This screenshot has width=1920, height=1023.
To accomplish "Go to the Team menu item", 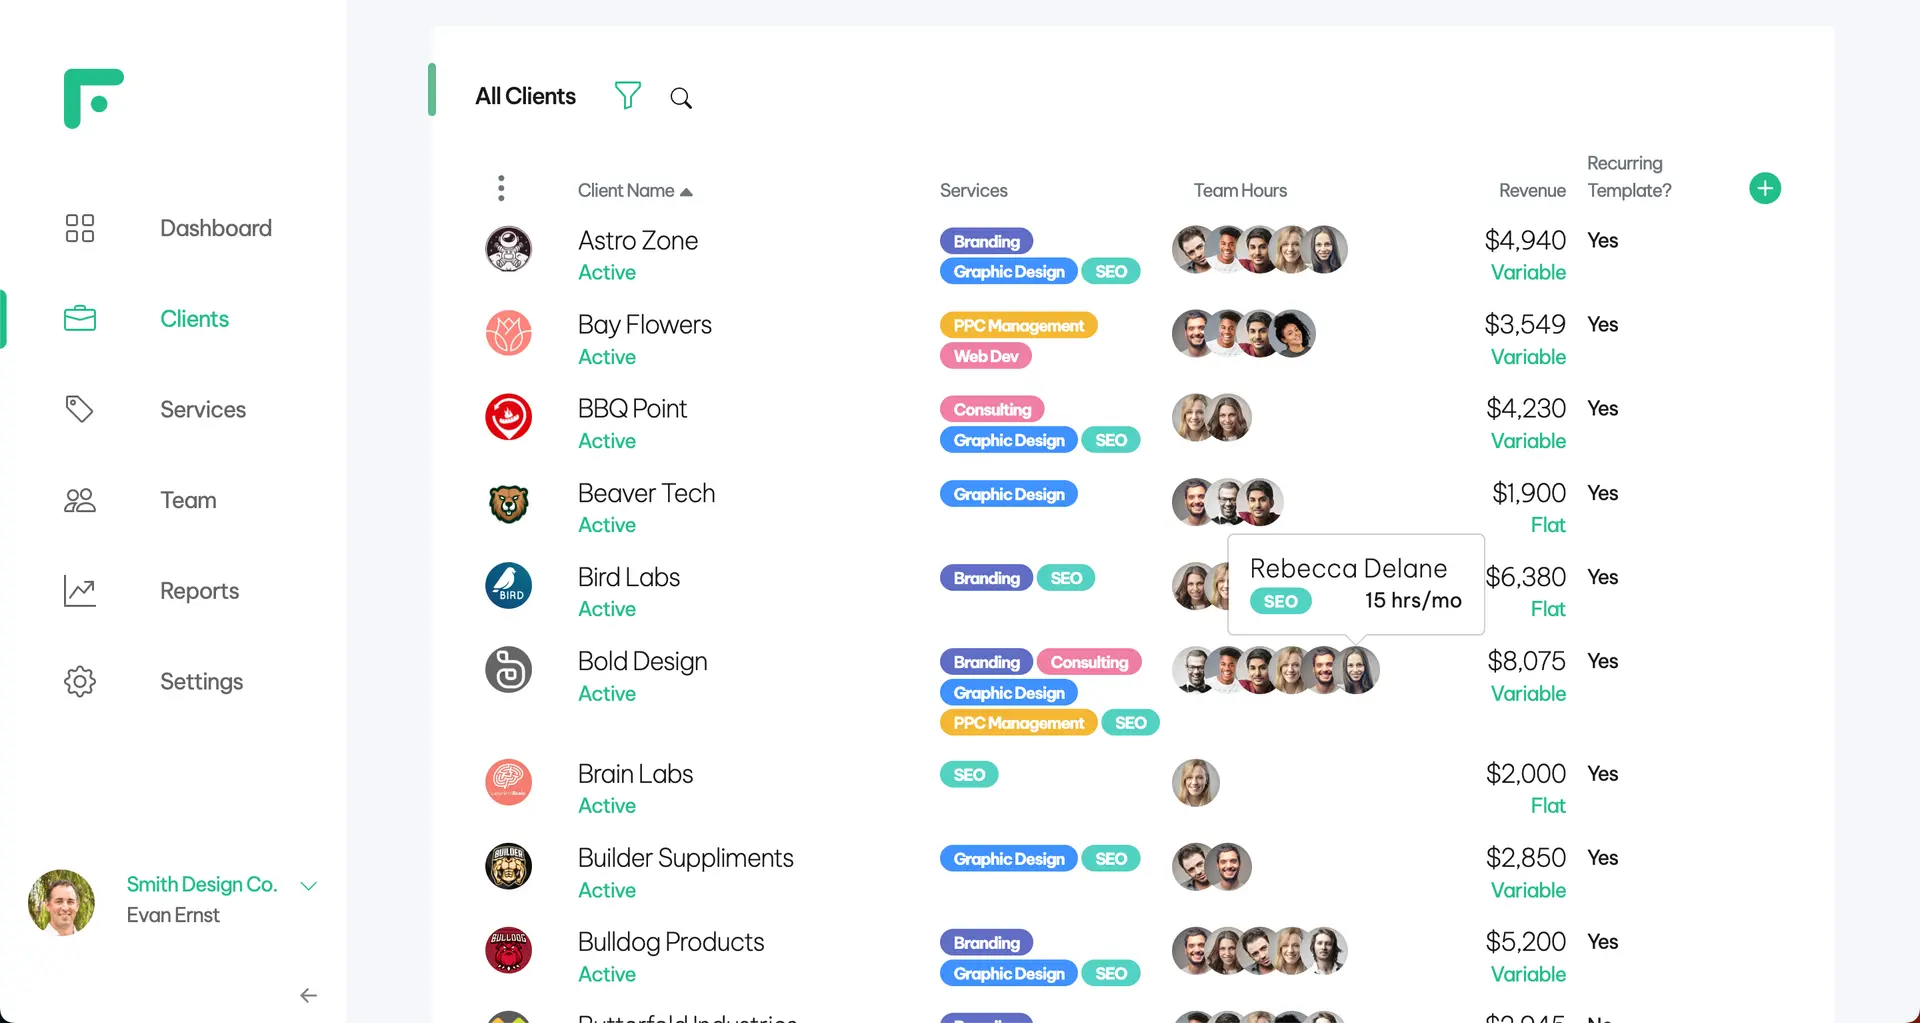I will pos(188,500).
